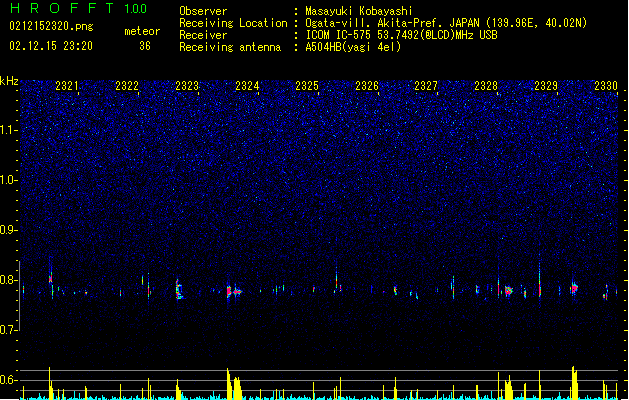Click the 2325 time marker
Image resolution: width=629 pixels, height=400 pixels.
tap(307, 86)
